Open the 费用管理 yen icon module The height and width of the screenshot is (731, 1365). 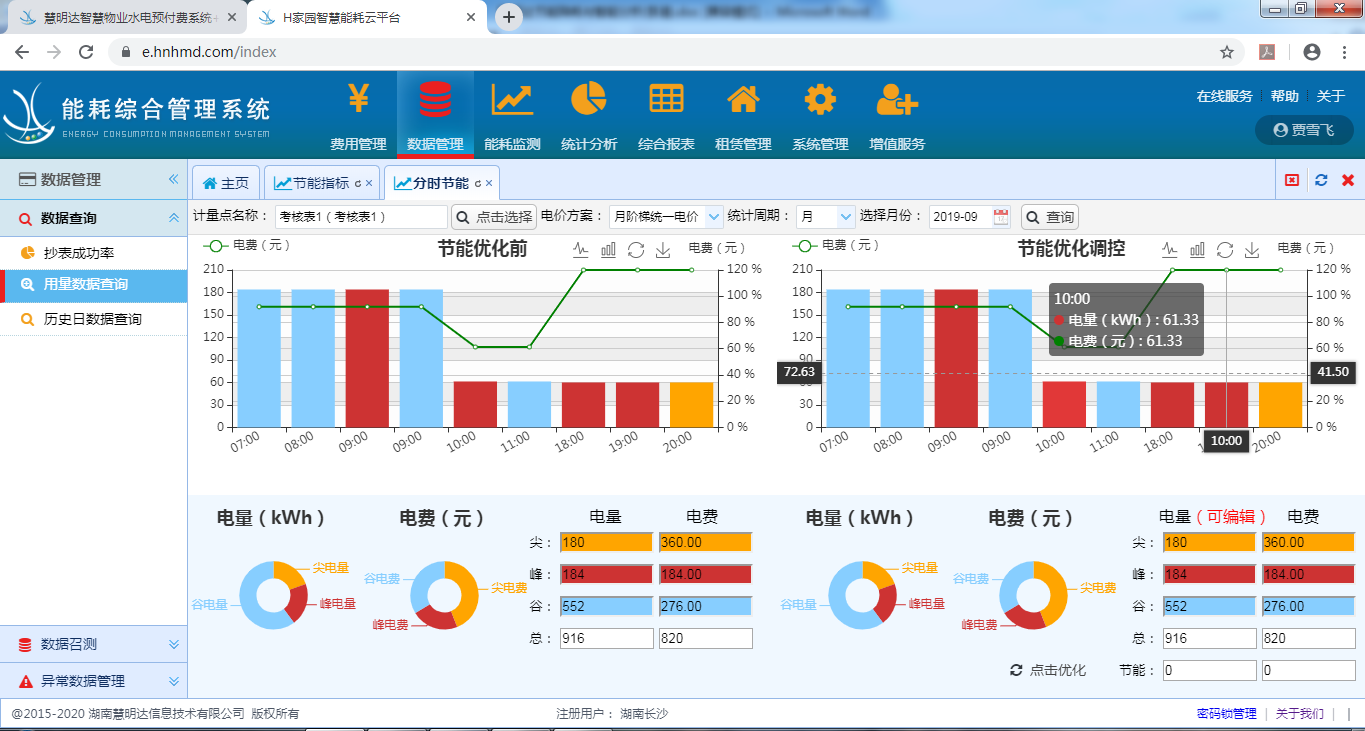(x=358, y=115)
